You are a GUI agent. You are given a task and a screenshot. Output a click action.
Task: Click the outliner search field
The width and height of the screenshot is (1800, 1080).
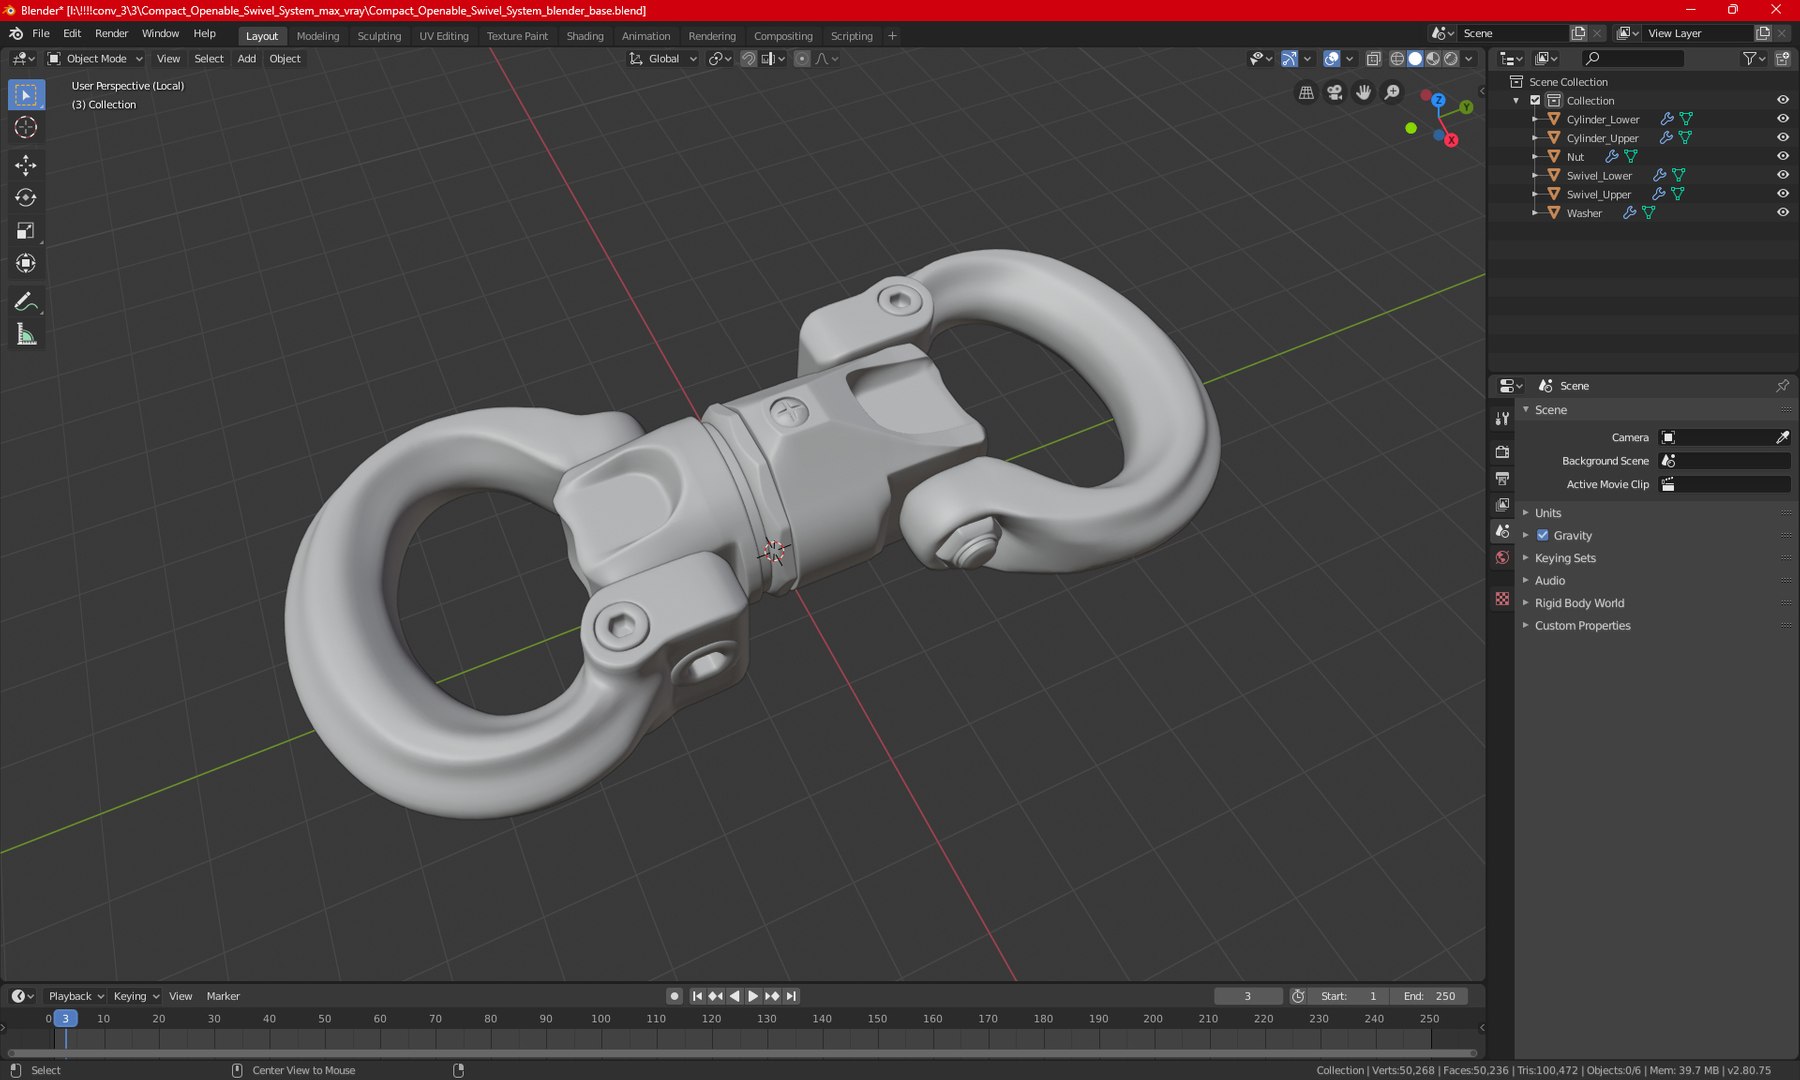coord(1633,59)
